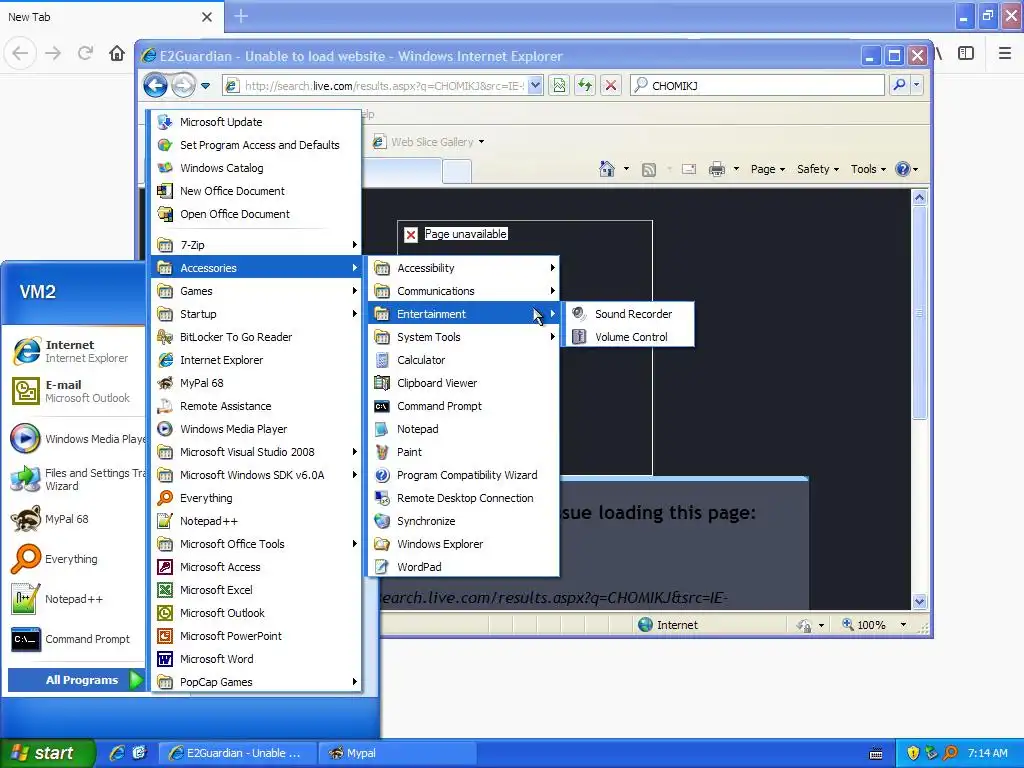This screenshot has height=768, width=1024.
Task: Expand the Accessibility submenu
Action: point(464,268)
